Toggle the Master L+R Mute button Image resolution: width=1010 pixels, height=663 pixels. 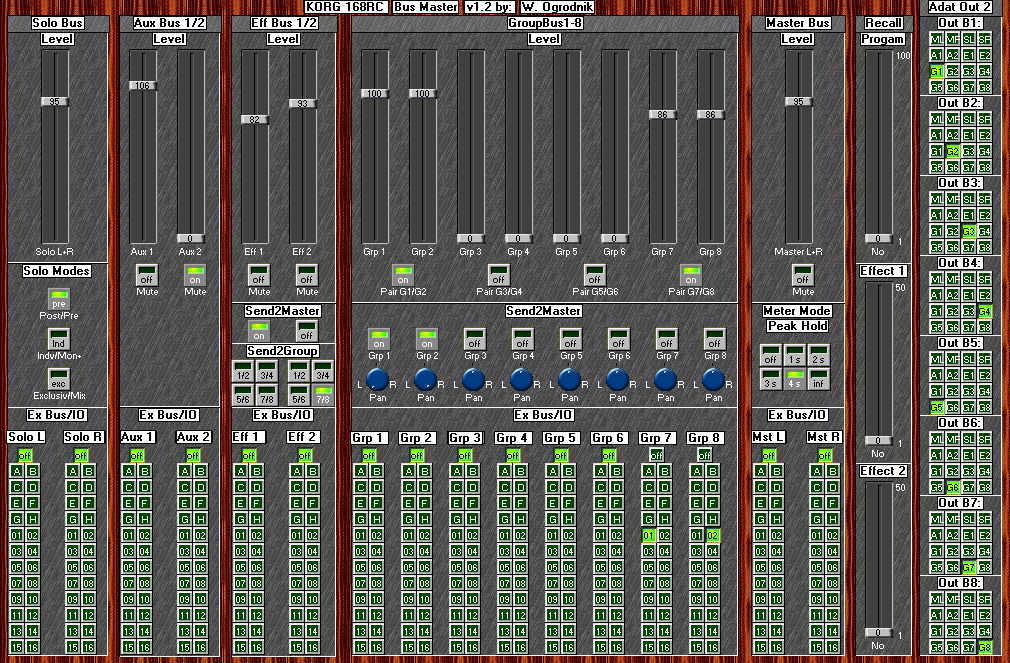coord(803,275)
